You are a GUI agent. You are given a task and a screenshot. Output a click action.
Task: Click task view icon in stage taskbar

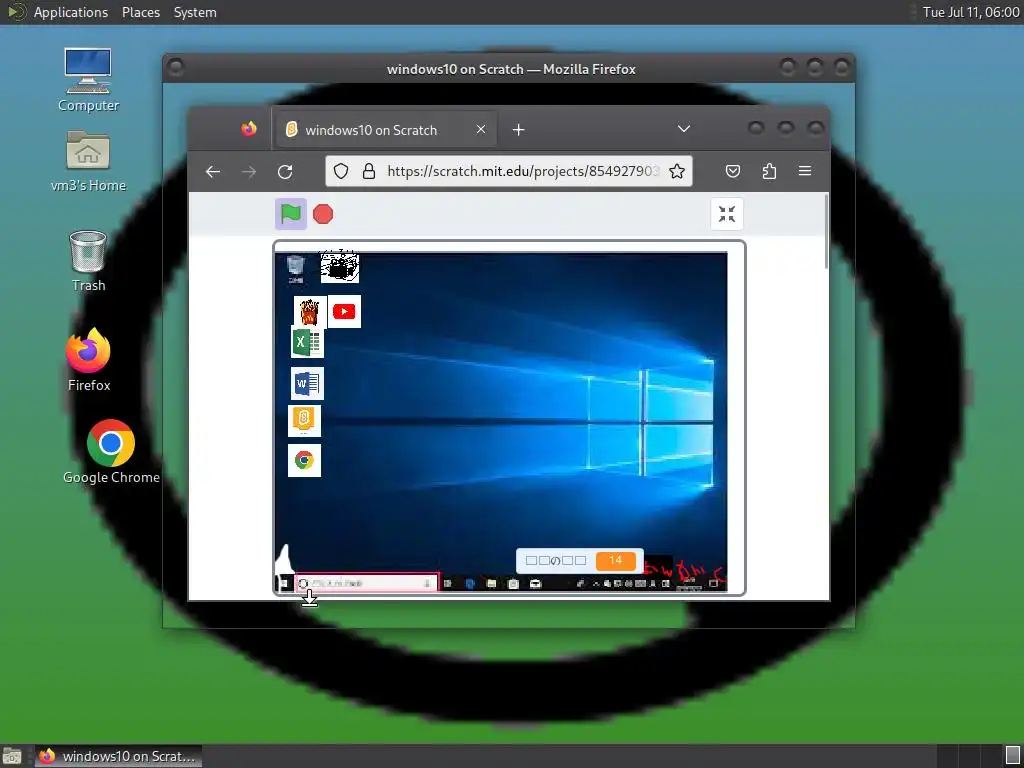447,584
